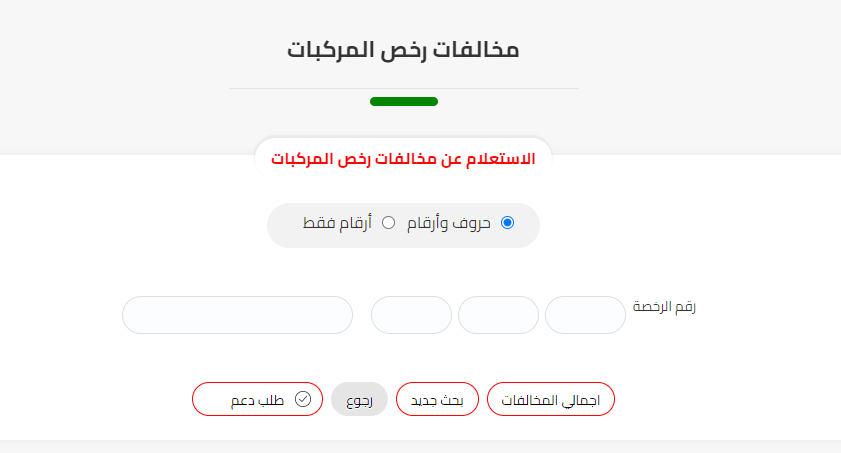Click the check-circle icon in طلب دعم
The image size is (841, 453).
303,399
